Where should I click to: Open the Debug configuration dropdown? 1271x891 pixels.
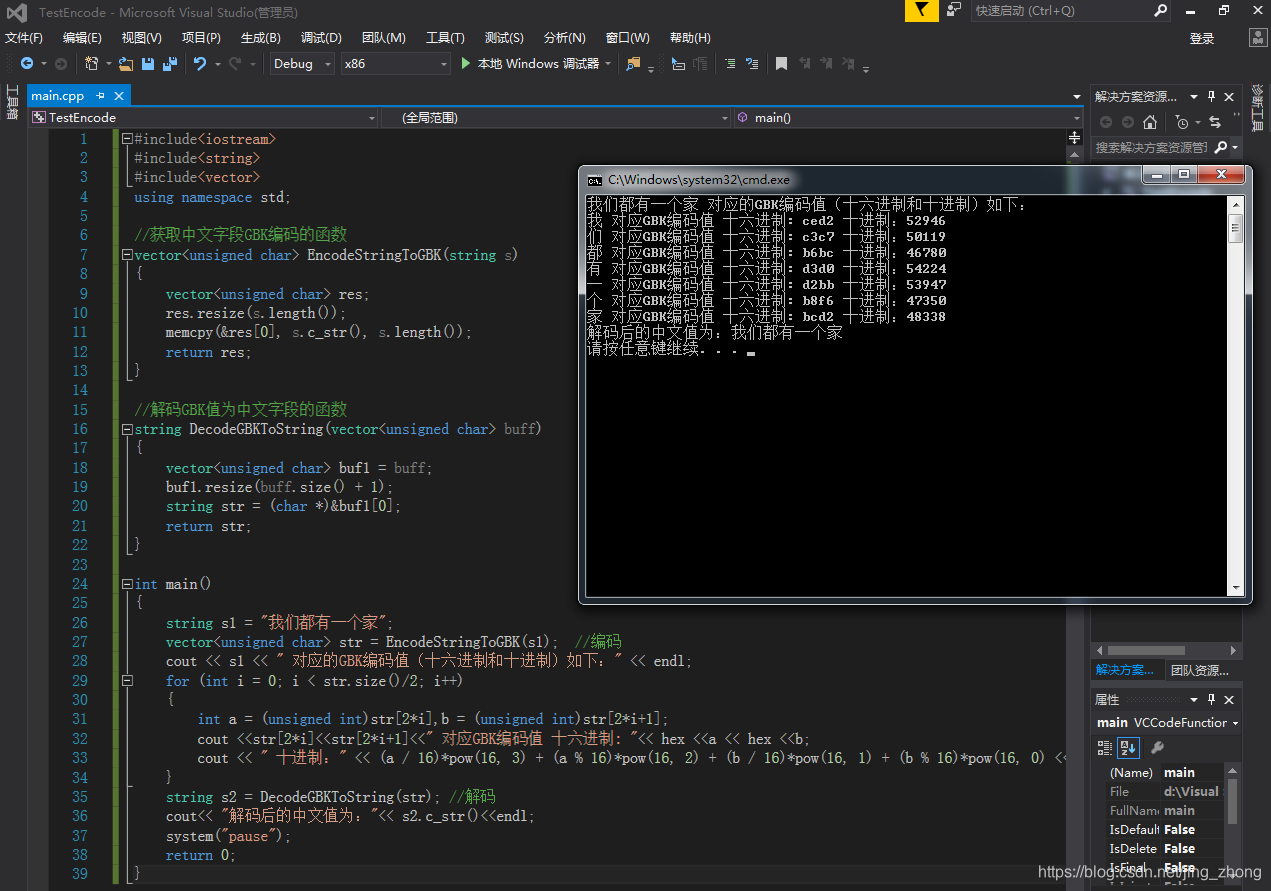(303, 63)
